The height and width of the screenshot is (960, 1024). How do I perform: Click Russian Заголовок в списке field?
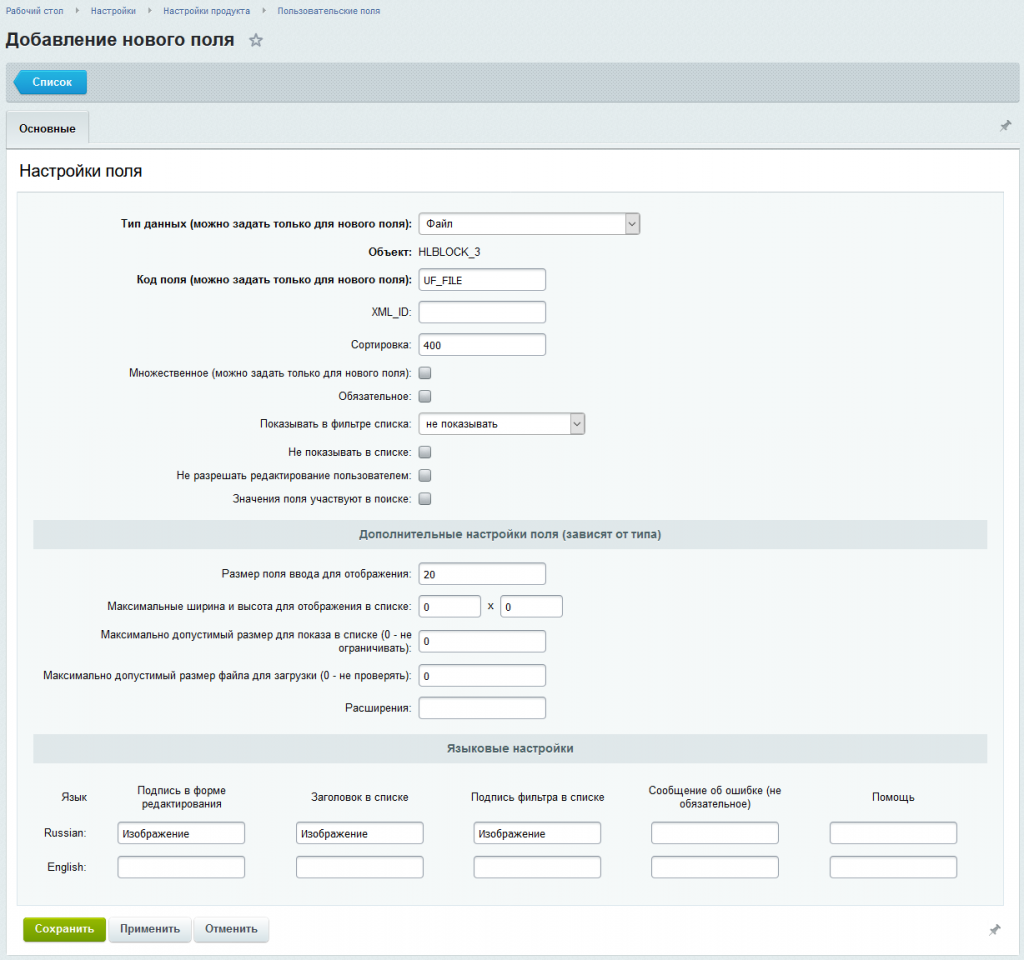pyautogui.click(x=360, y=833)
